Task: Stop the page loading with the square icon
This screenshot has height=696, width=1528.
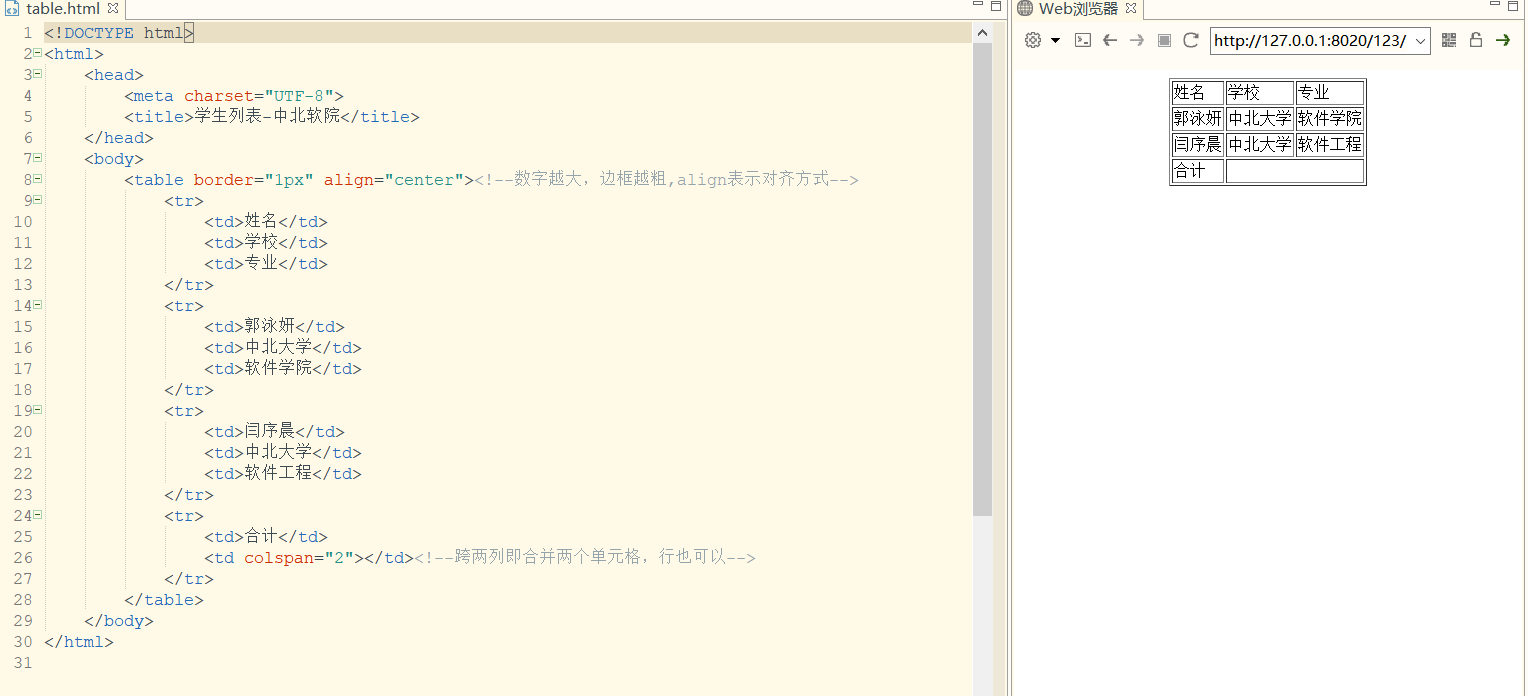Action: point(1163,40)
